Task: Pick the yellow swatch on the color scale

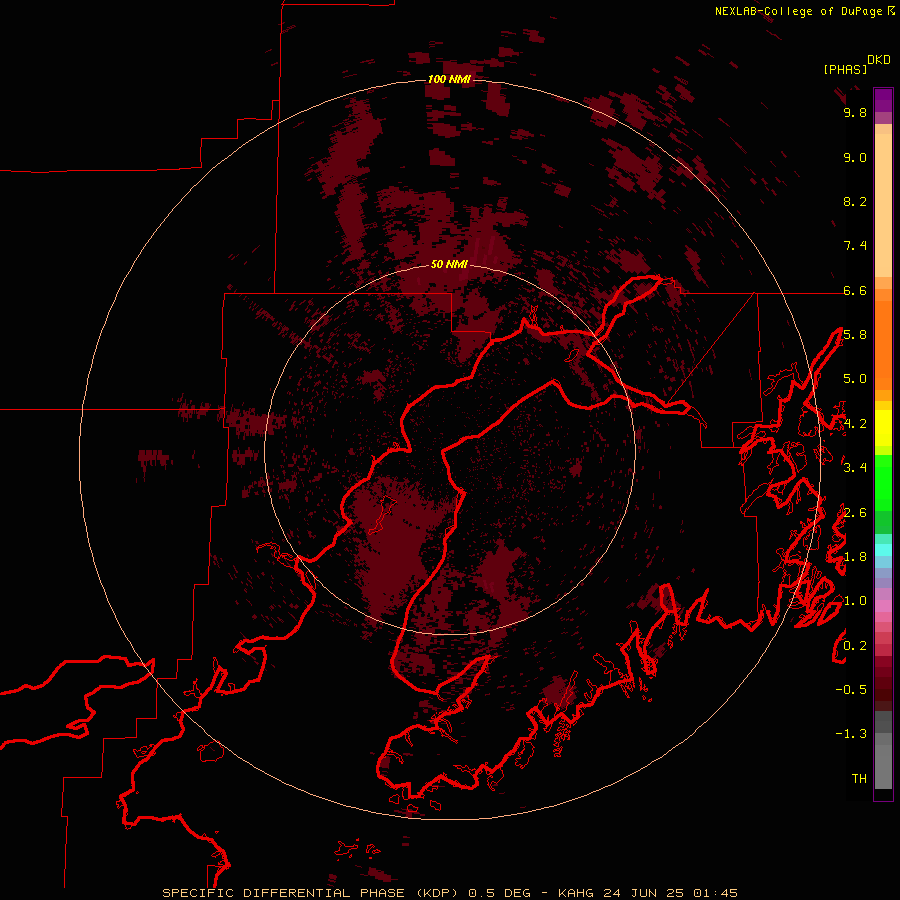Action: click(x=883, y=428)
